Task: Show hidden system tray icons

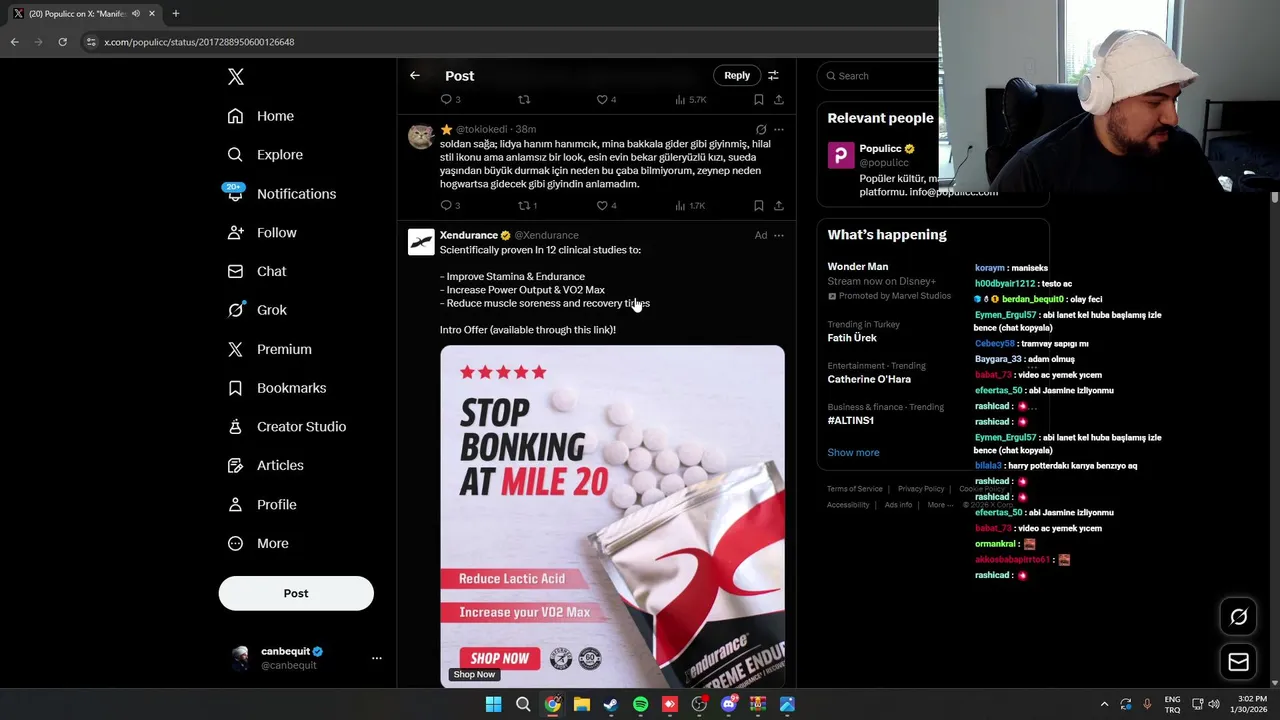Action: coord(1104,704)
